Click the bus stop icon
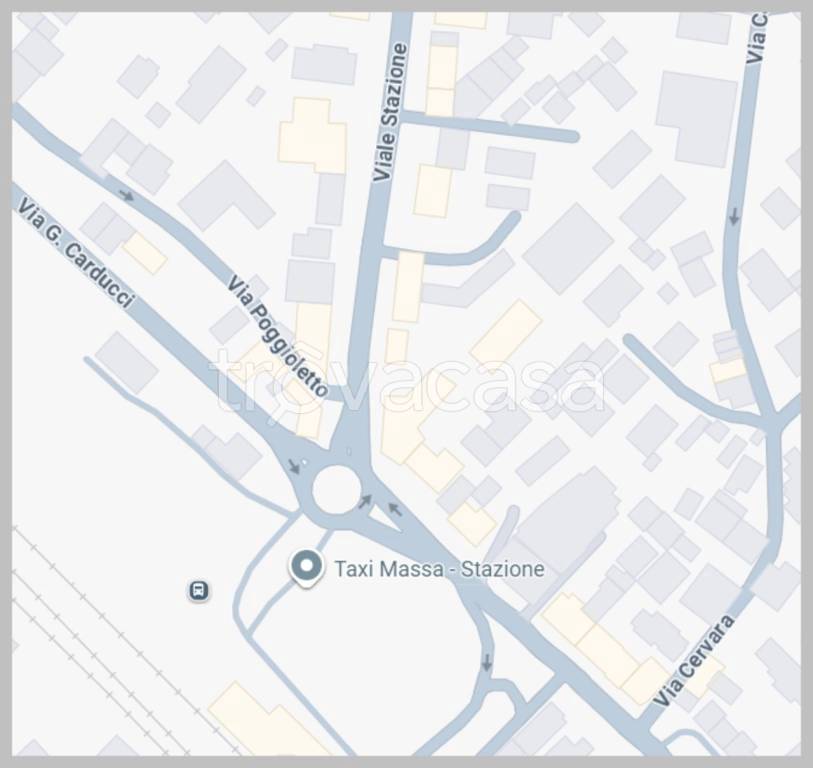Viewport: 813px width, 768px height. [199, 591]
